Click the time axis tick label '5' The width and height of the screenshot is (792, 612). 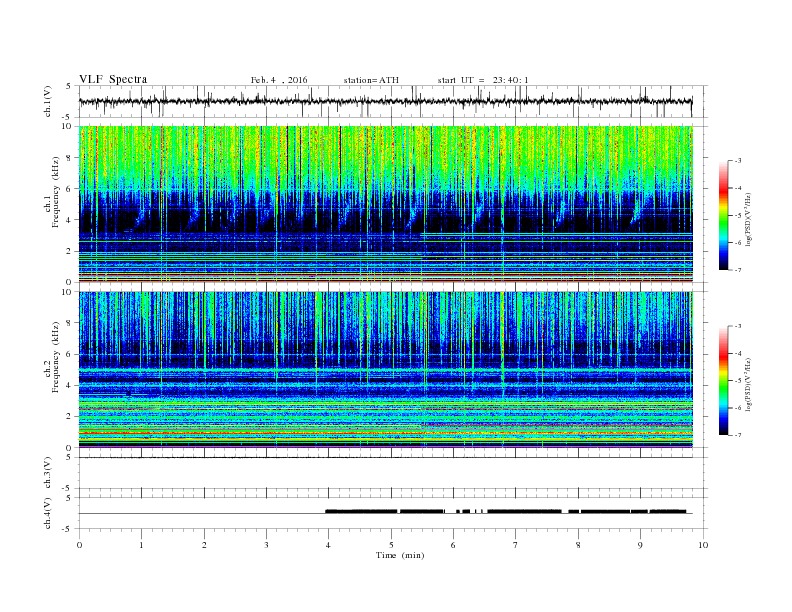point(391,545)
